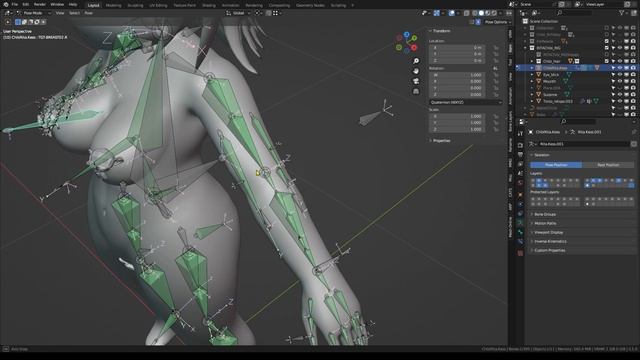Open the Window menu
Screen dimensions: 640x360
[x=57, y=4]
